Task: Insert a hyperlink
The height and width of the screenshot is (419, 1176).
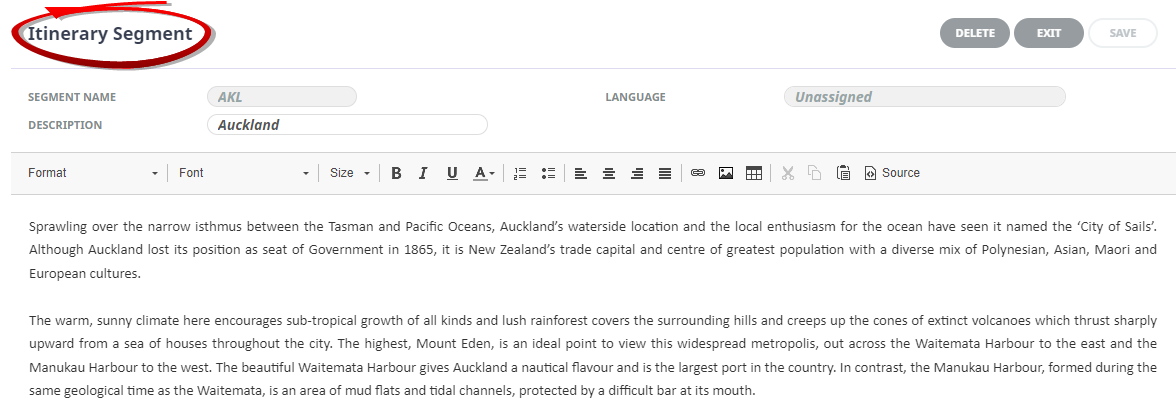Action: pyautogui.click(x=698, y=173)
